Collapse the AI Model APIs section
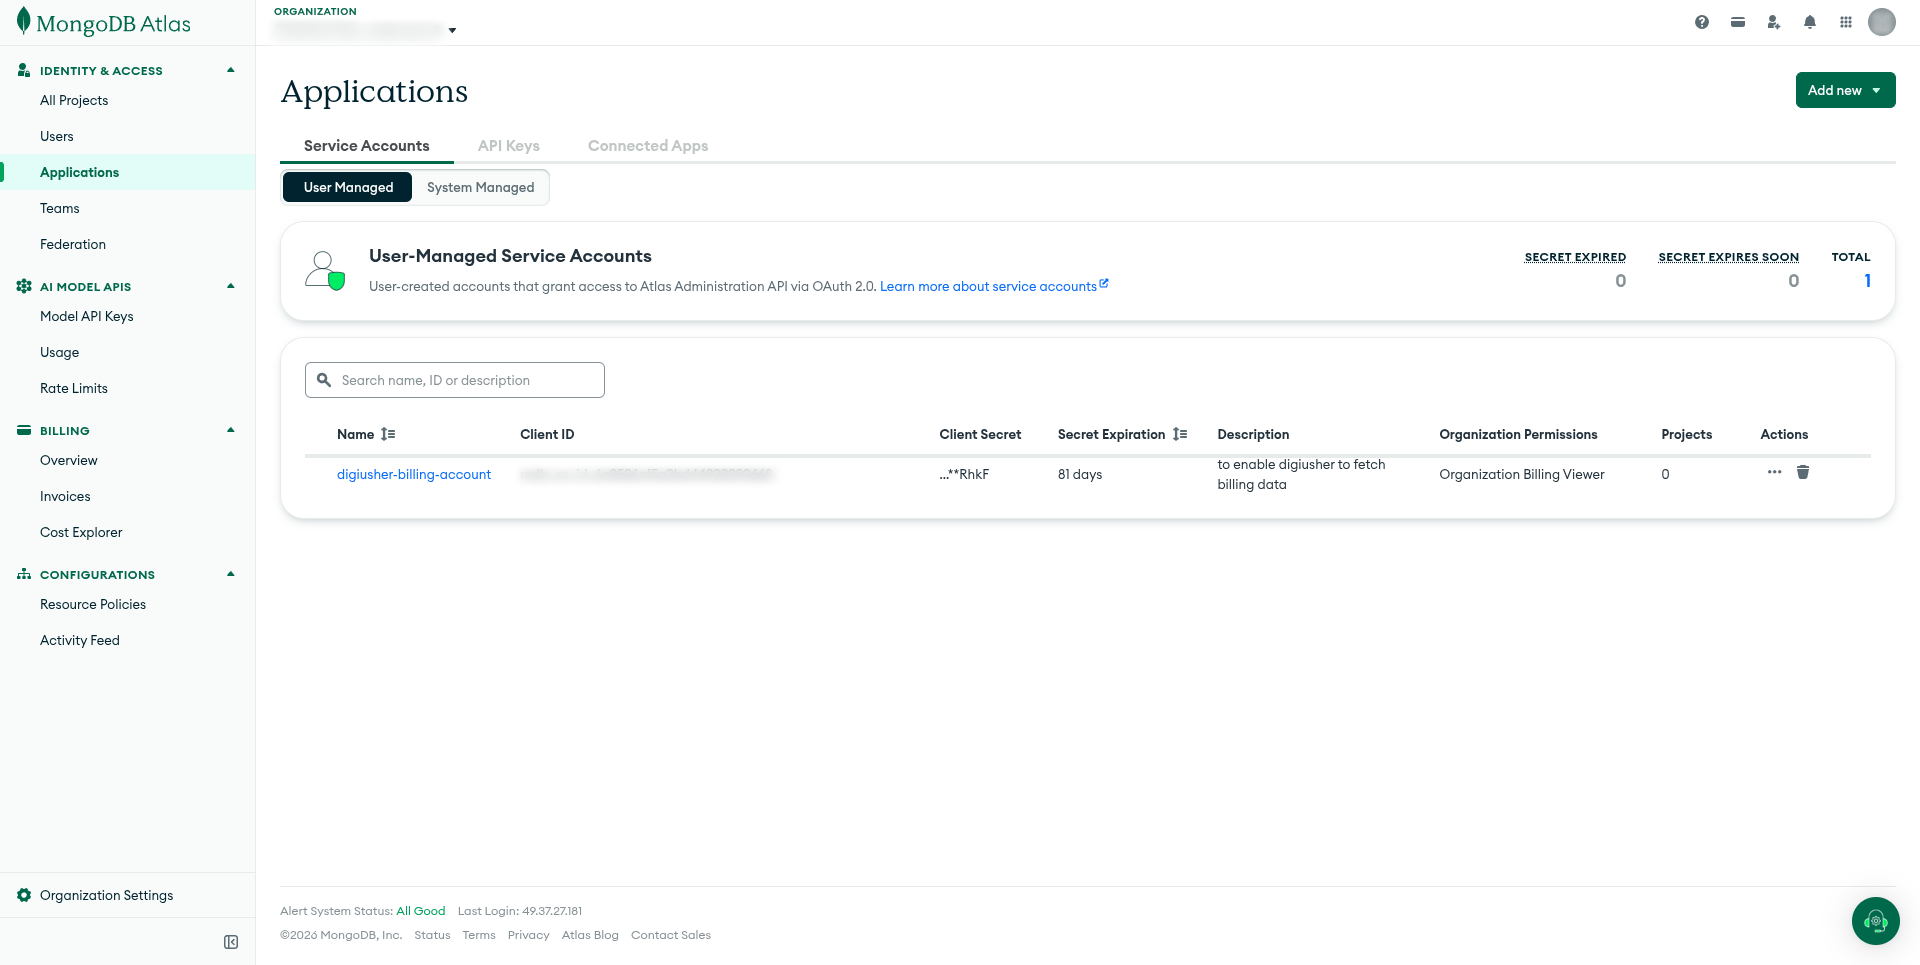 [x=231, y=286]
